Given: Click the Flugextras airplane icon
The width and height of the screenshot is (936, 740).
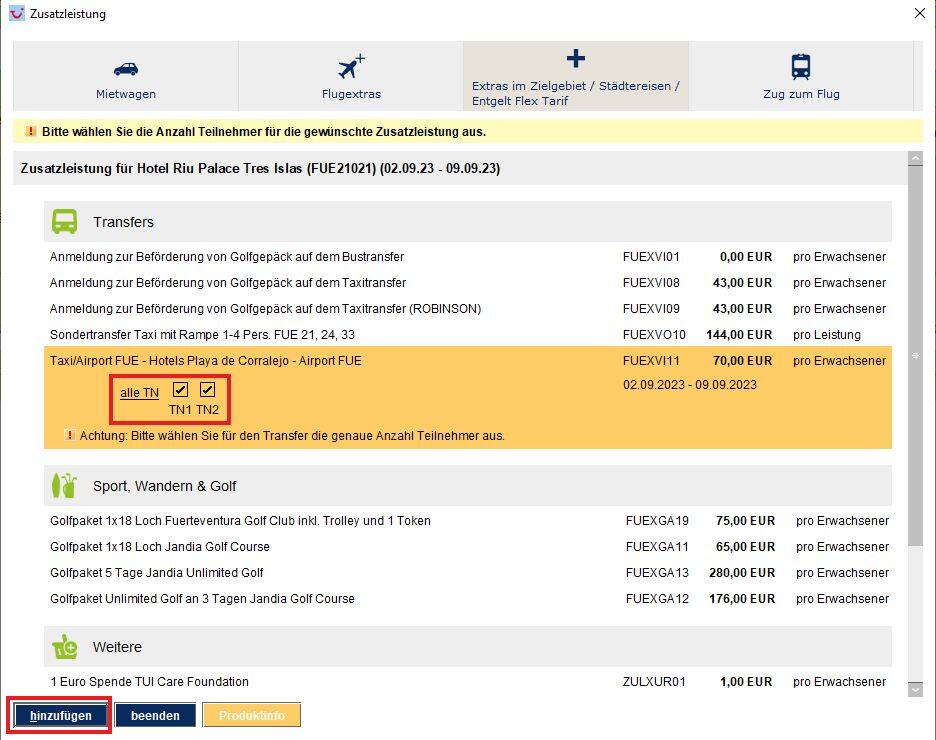Looking at the screenshot, I should [351, 67].
